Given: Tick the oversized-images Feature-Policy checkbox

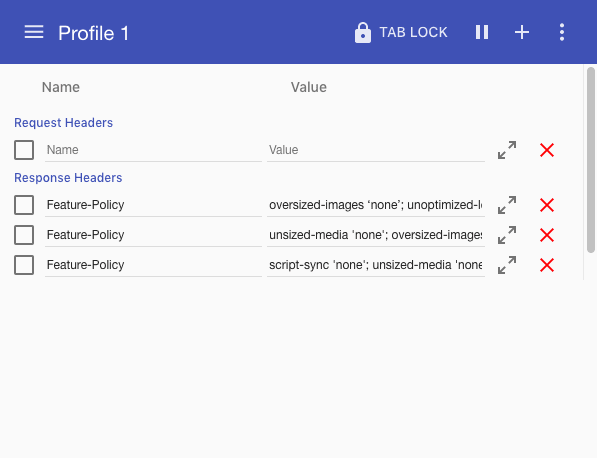Looking at the screenshot, I should [x=24, y=205].
